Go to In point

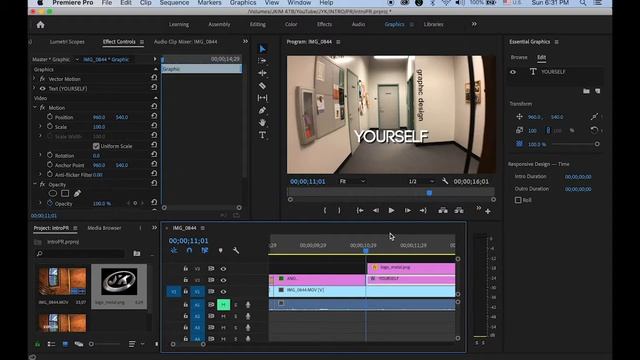coord(360,210)
